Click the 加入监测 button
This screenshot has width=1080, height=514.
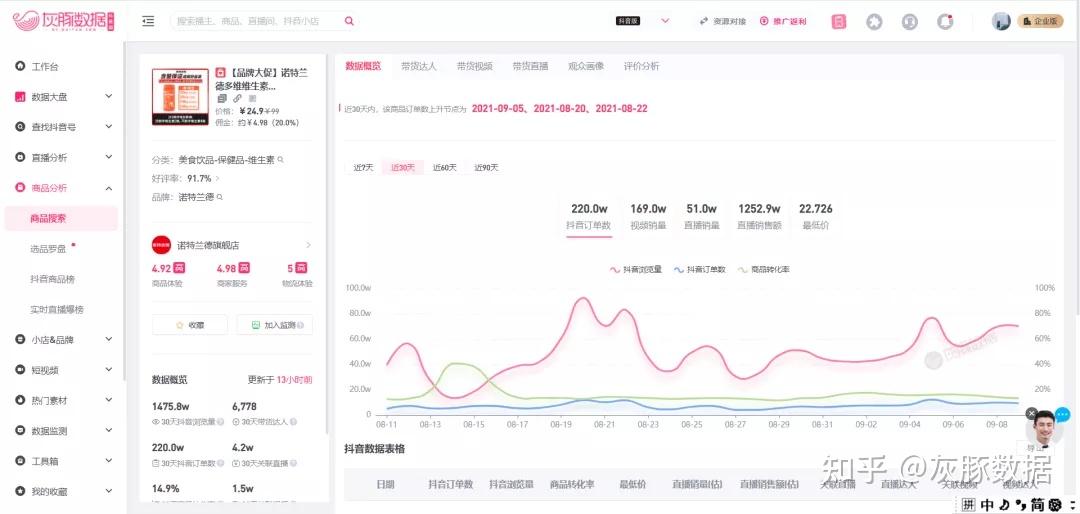(274, 325)
